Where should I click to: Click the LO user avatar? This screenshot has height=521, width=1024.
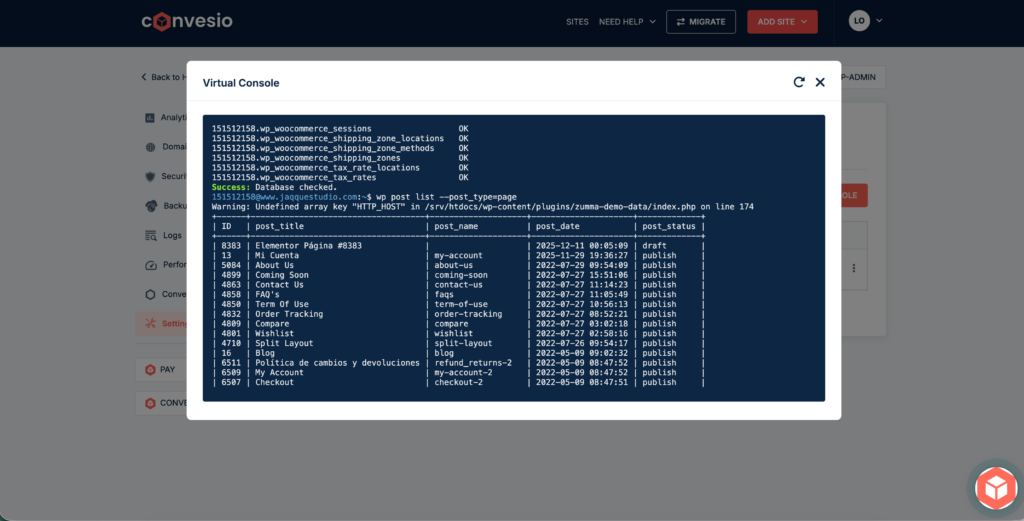click(x=859, y=21)
